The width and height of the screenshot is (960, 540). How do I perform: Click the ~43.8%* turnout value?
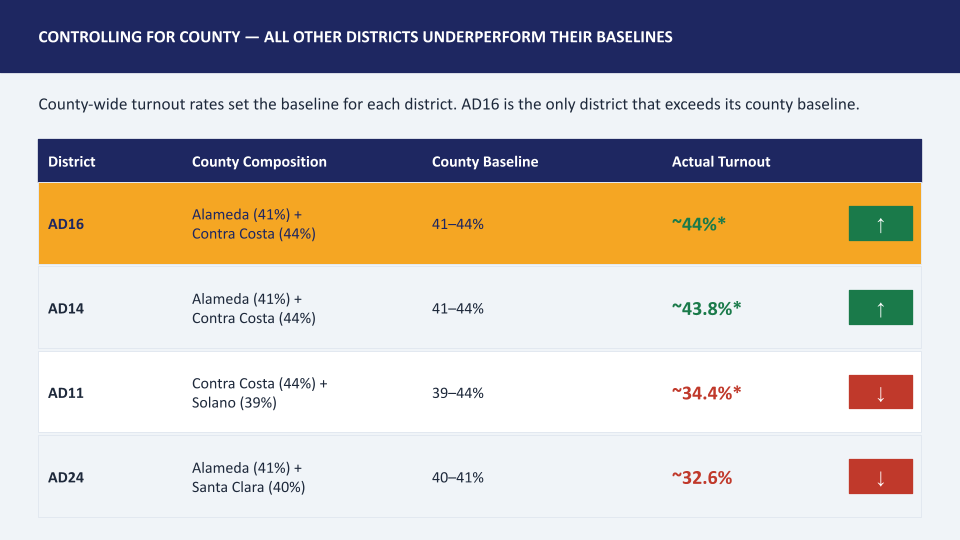coord(707,309)
